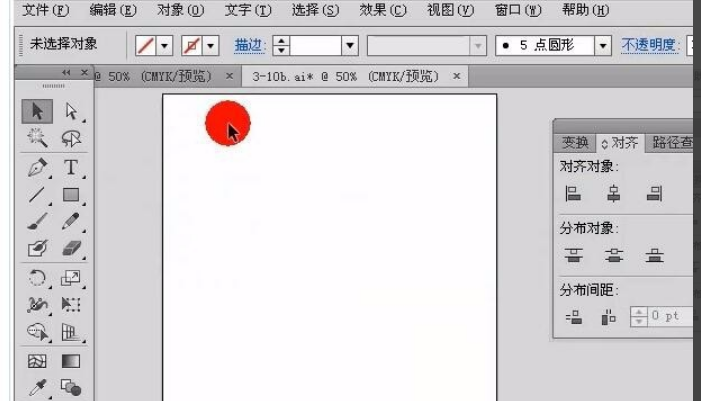701x401 pixels.
Task: Click the fill color swatch in control bar
Action: point(146,46)
